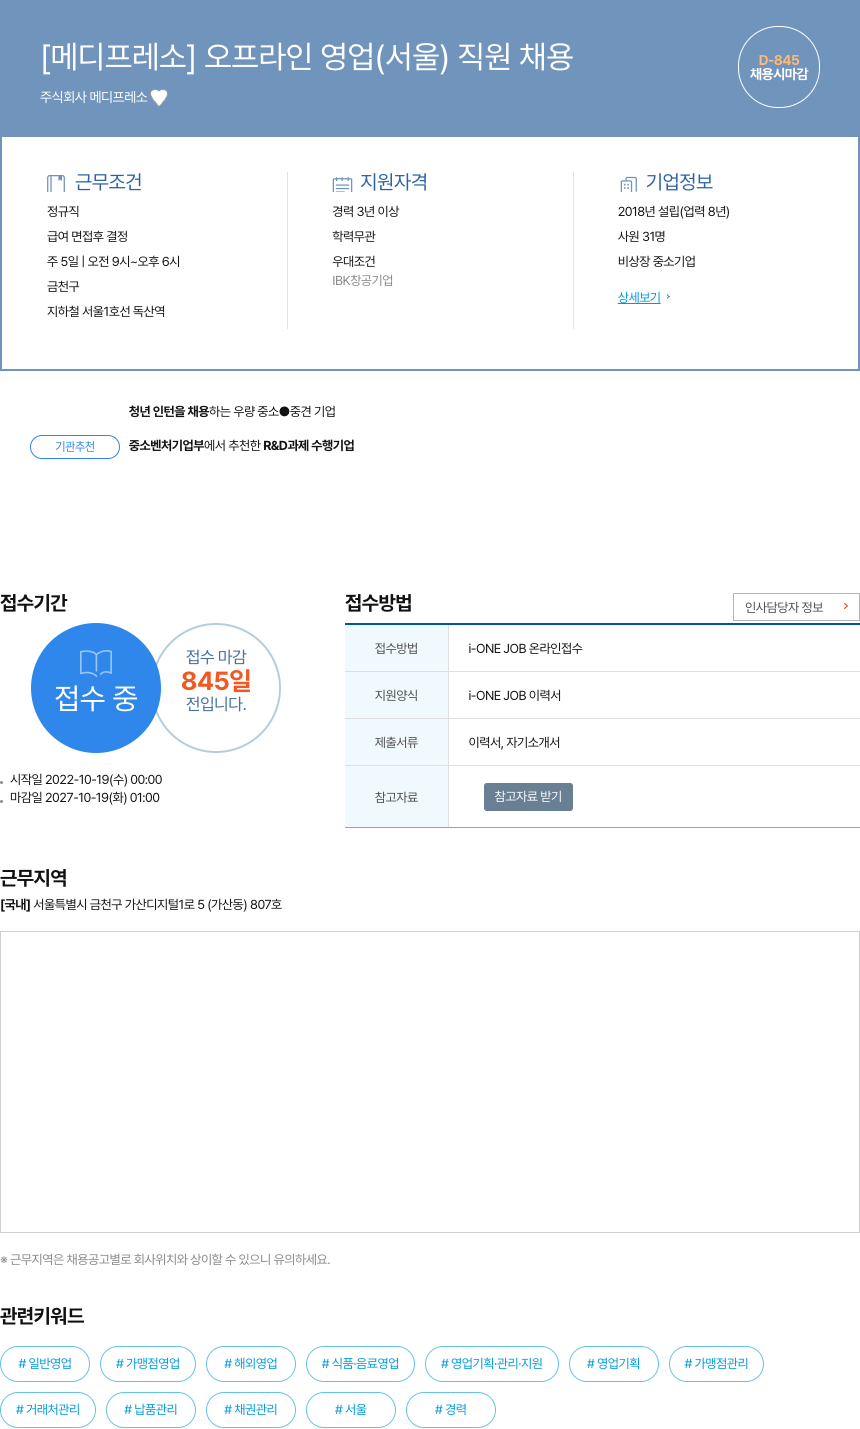Select the # 일반영업 keyword tag
The width and height of the screenshot is (860, 1429).
pos(45,1364)
